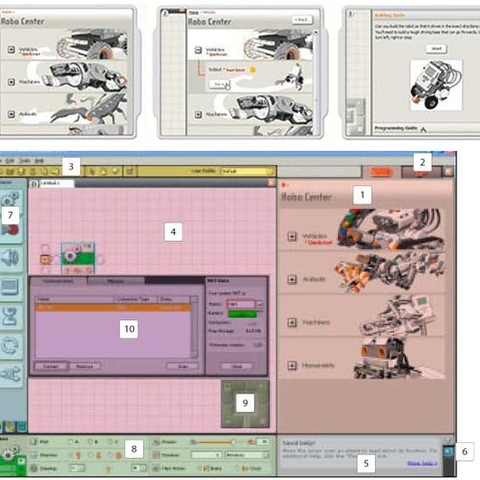The height and width of the screenshot is (480, 480).
Task: Click the Power value field
Action: [263, 442]
